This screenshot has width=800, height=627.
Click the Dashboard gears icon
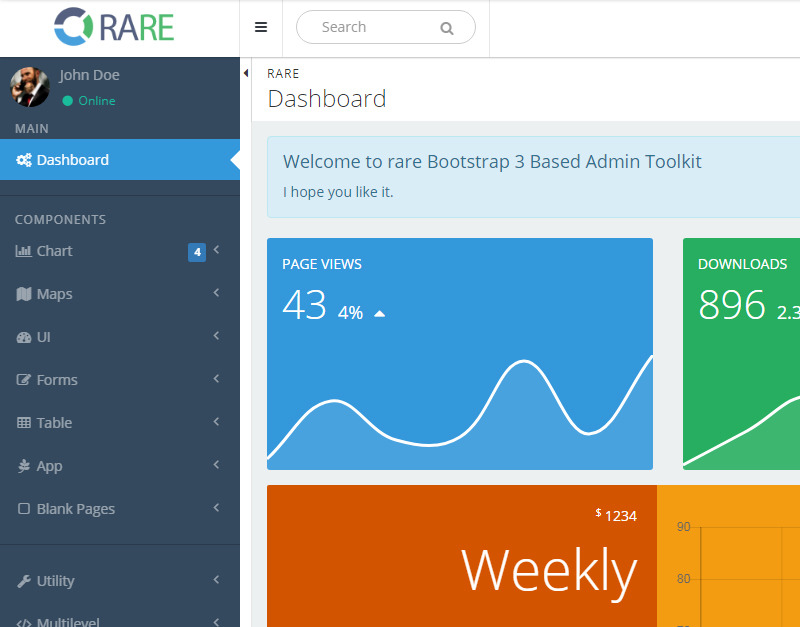pyautogui.click(x=22, y=159)
